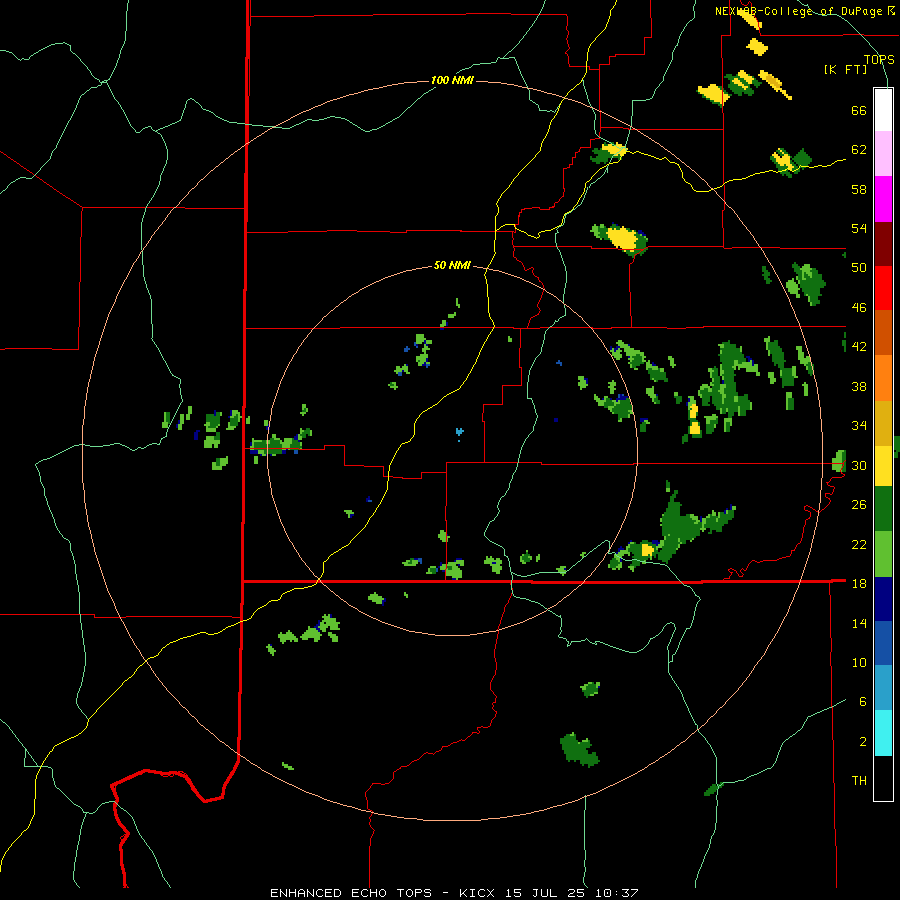
Task: Select the light green legend swatch
Action: (x=883, y=554)
